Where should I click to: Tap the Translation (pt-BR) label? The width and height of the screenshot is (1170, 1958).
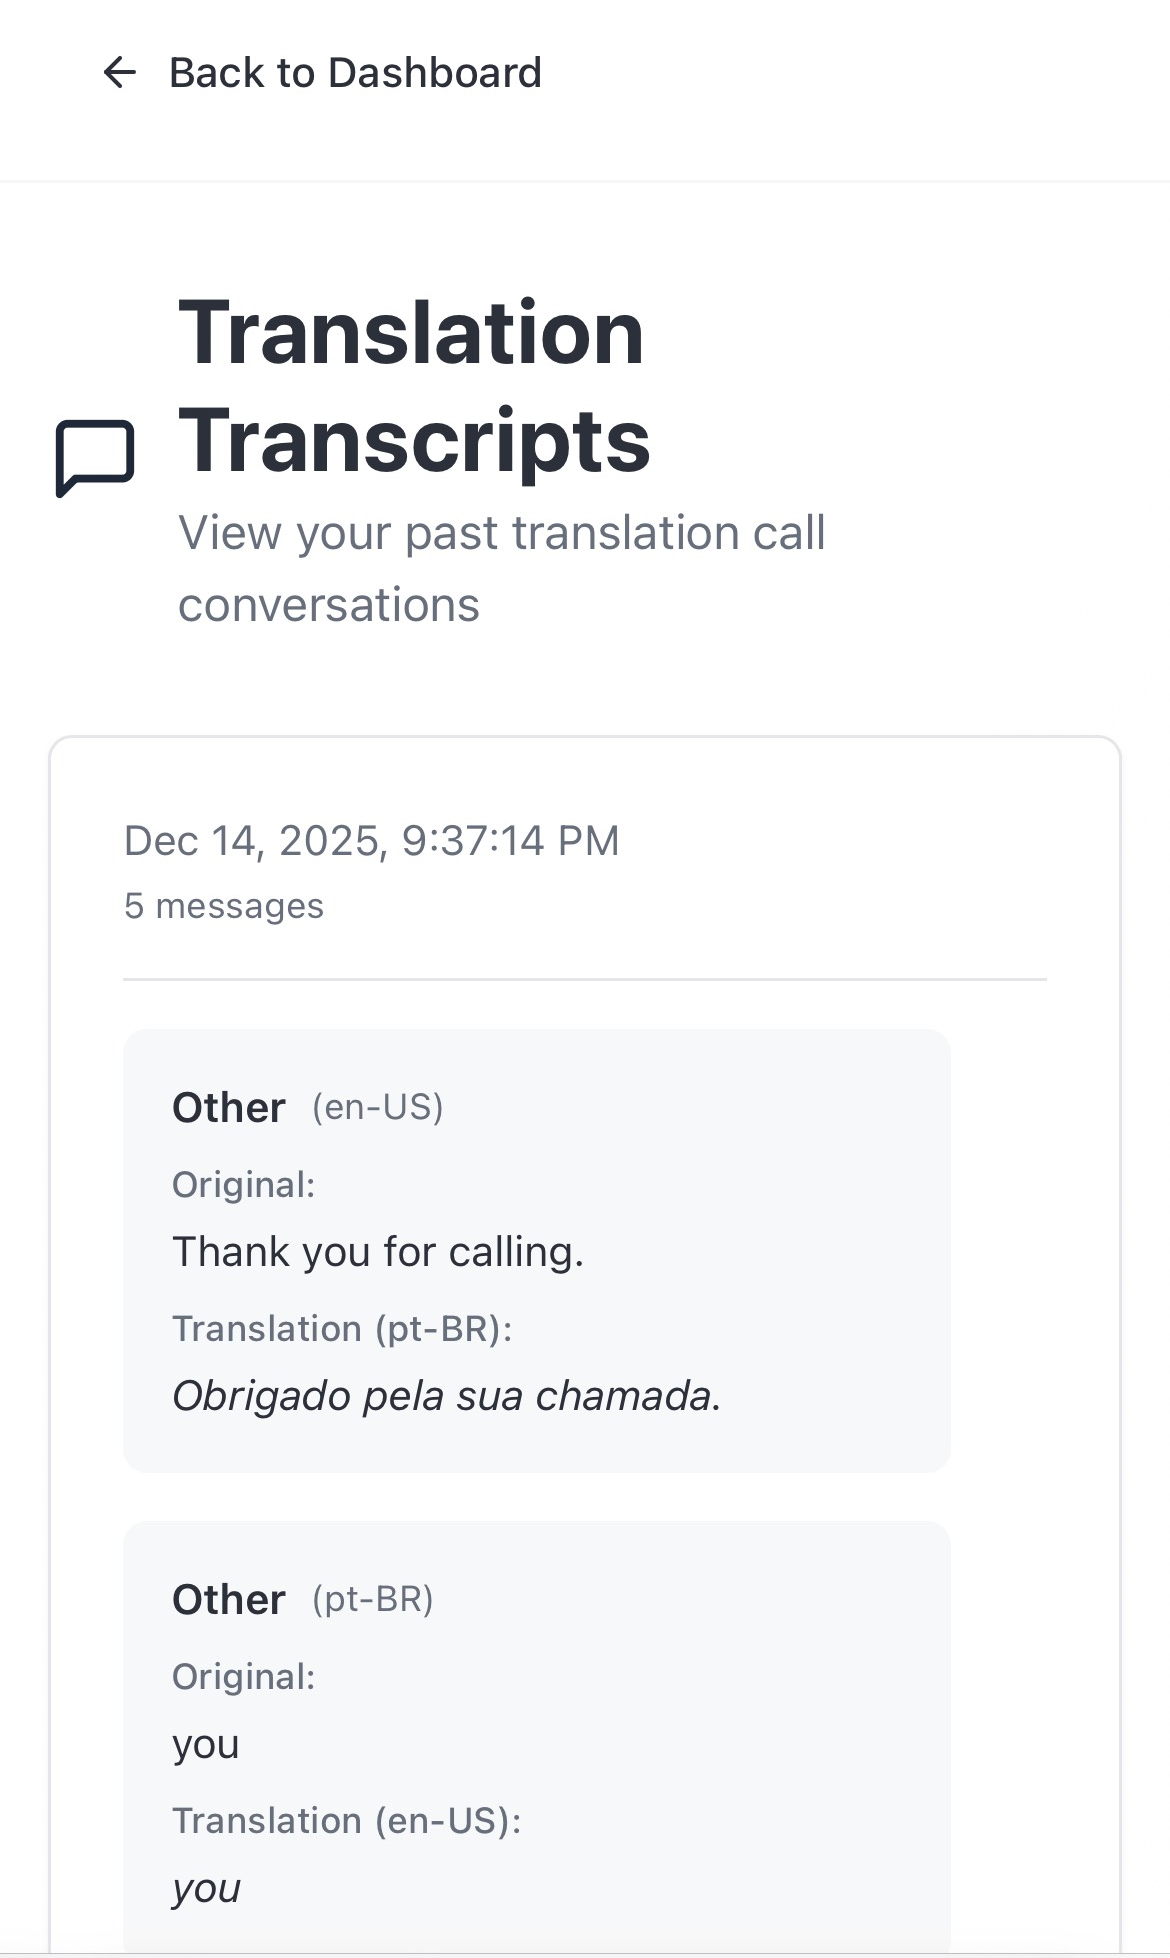pos(342,1327)
